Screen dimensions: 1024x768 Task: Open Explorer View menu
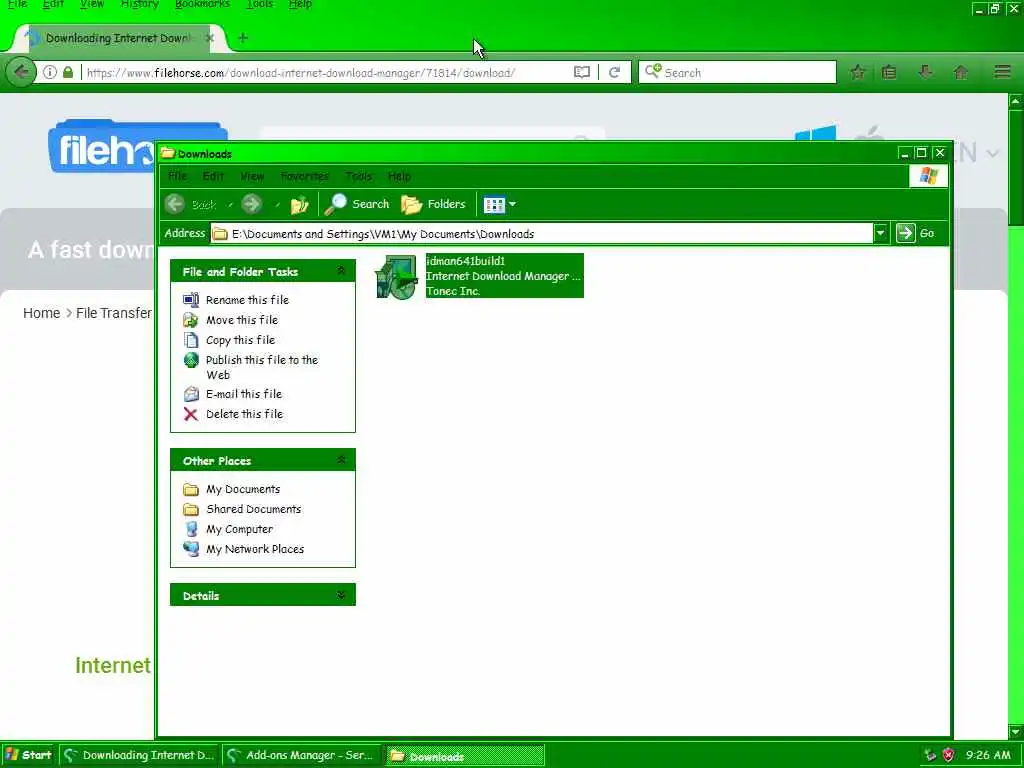(252, 176)
